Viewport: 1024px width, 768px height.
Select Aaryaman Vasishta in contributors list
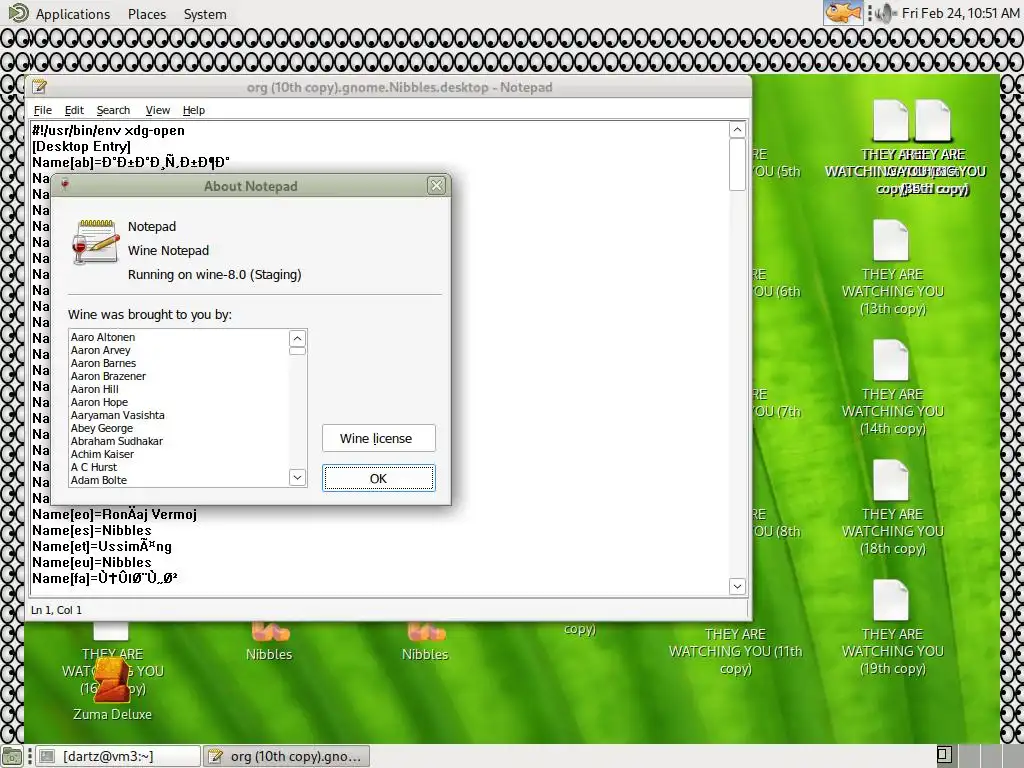(x=118, y=415)
